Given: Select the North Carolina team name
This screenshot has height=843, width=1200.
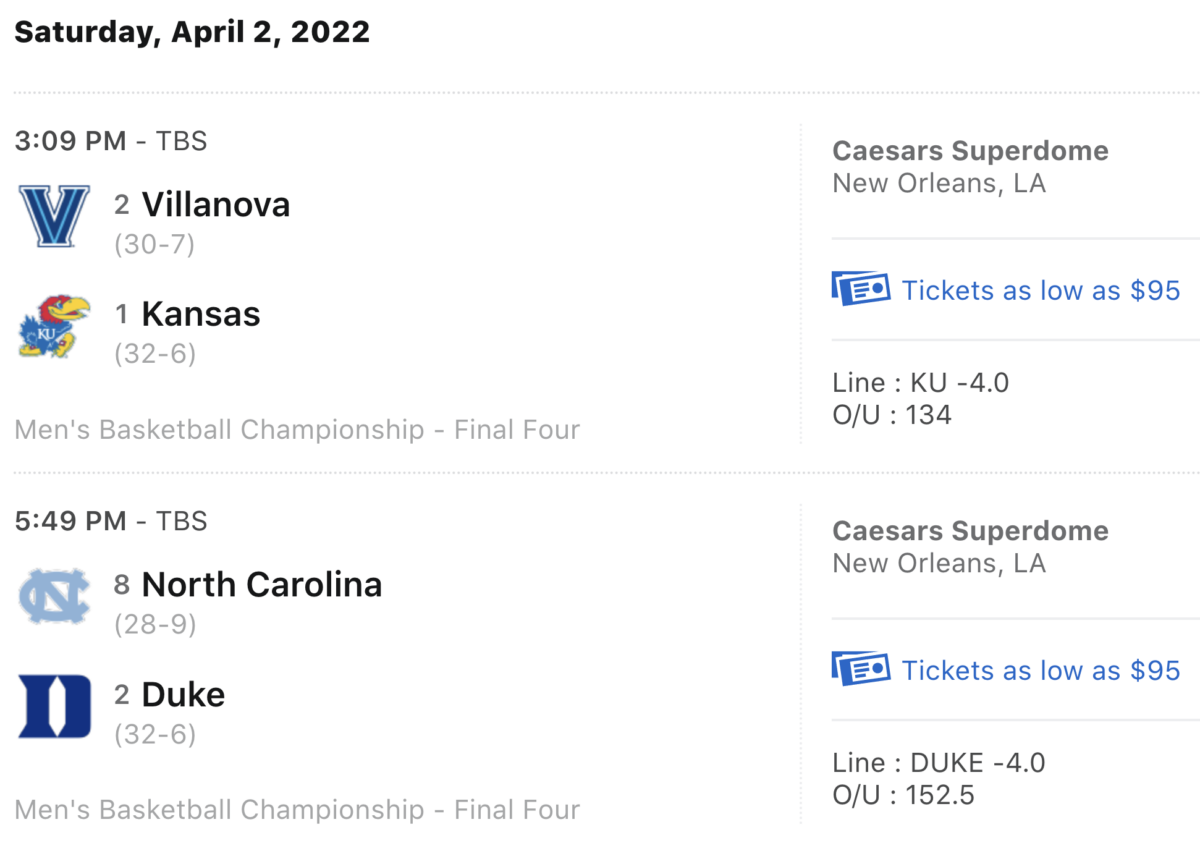Looking at the screenshot, I should click(x=262, y=584).
